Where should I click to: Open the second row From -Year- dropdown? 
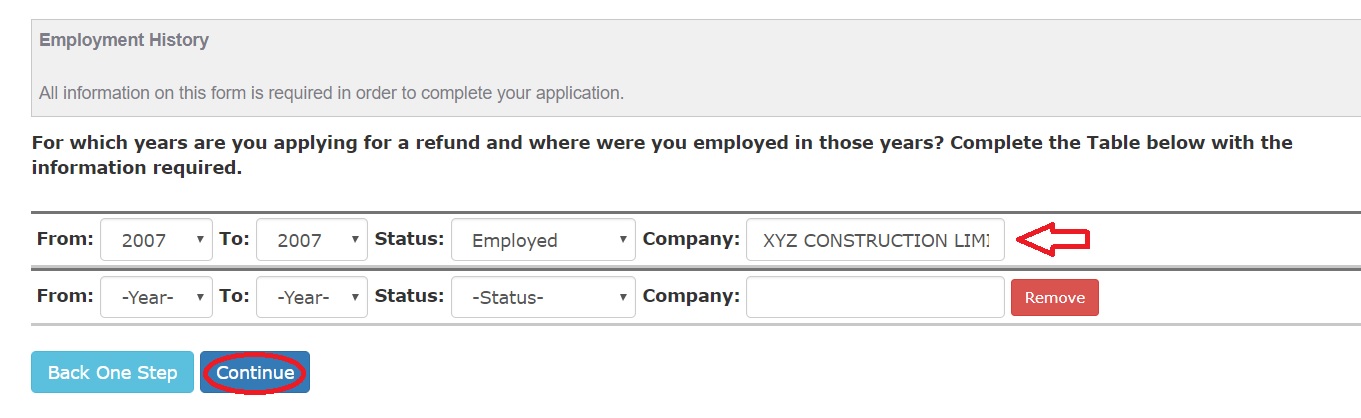click(156, 297)
